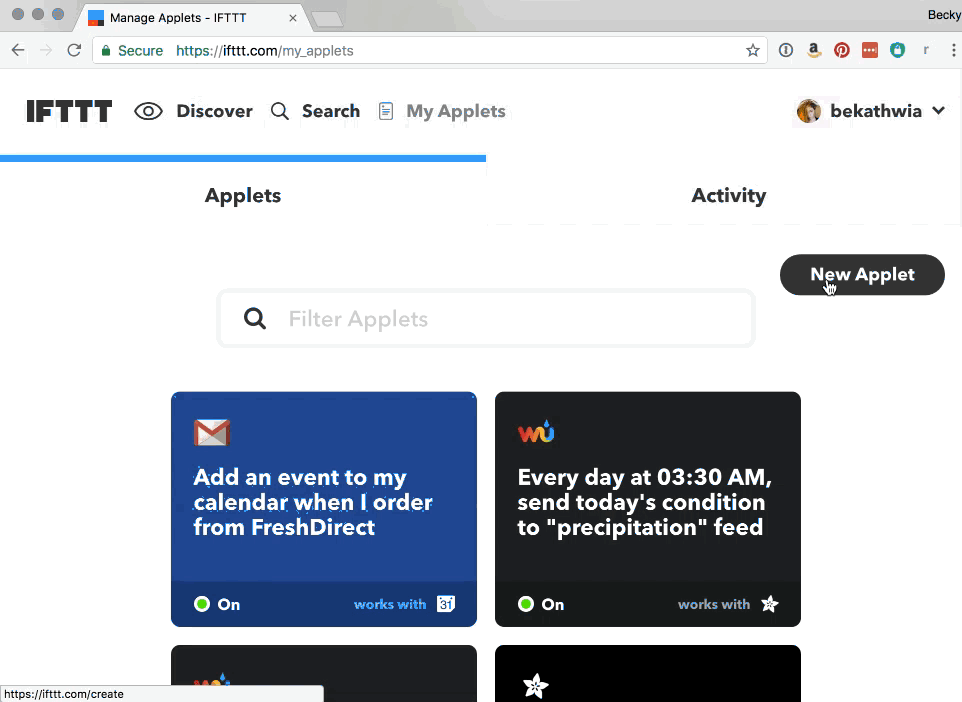Click the Search magnifier icon in the navbar
Viewport: 962px width, 702px height.
pyautogui.click(x=280, y=111)
